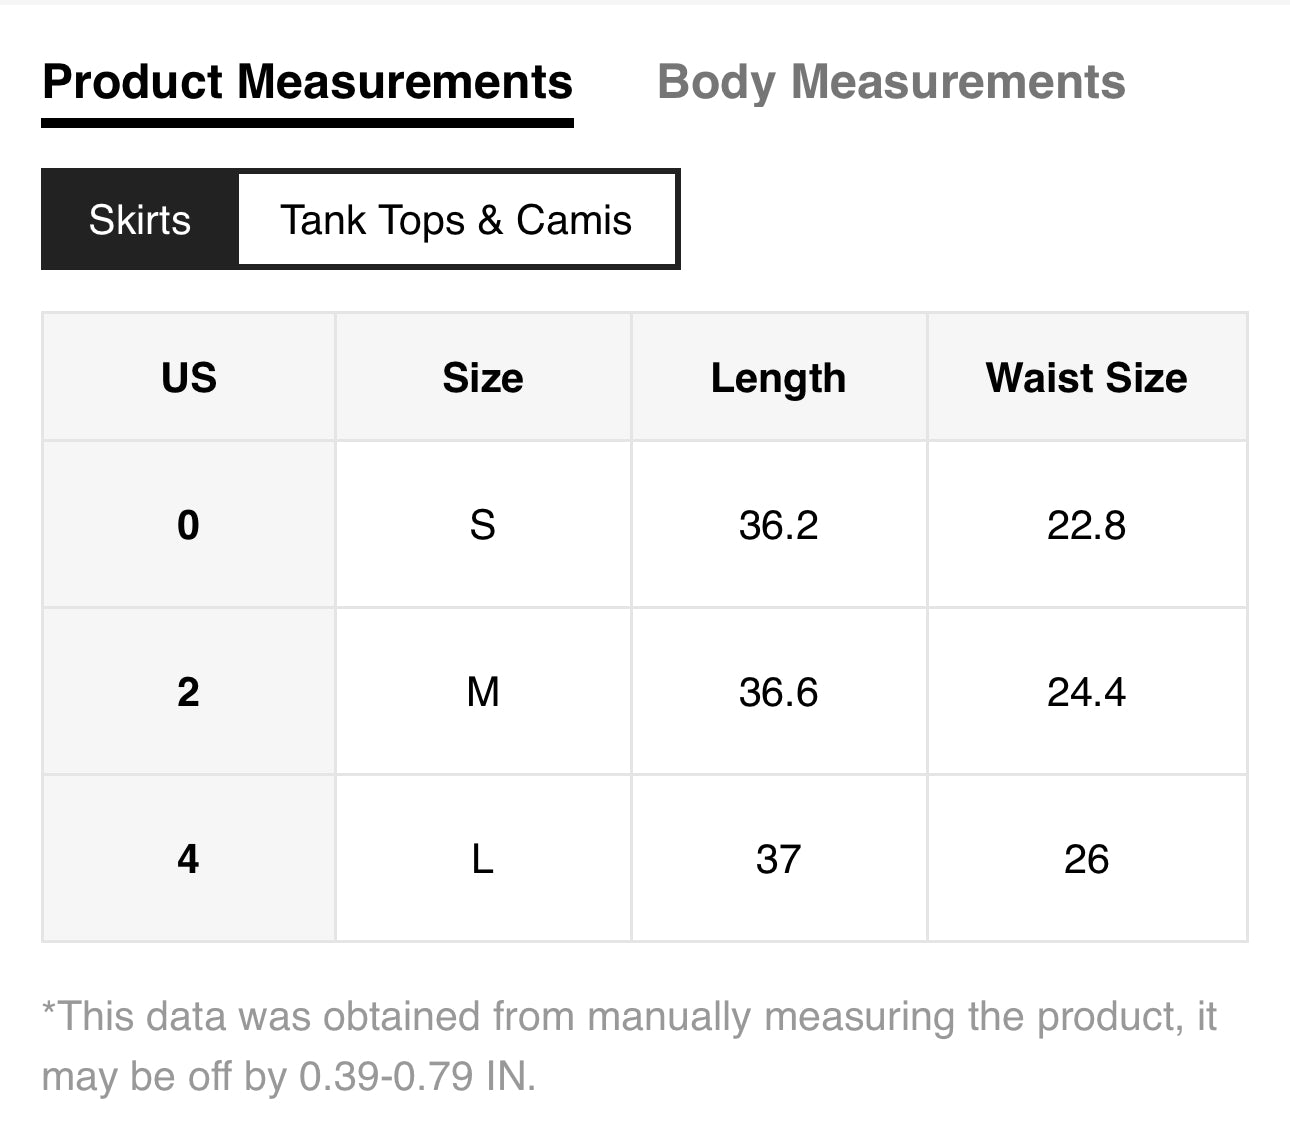This screenshot has width=1290, height=1142.
Task: Click the 22.8 waist size value
Action: click(1086, 525)
